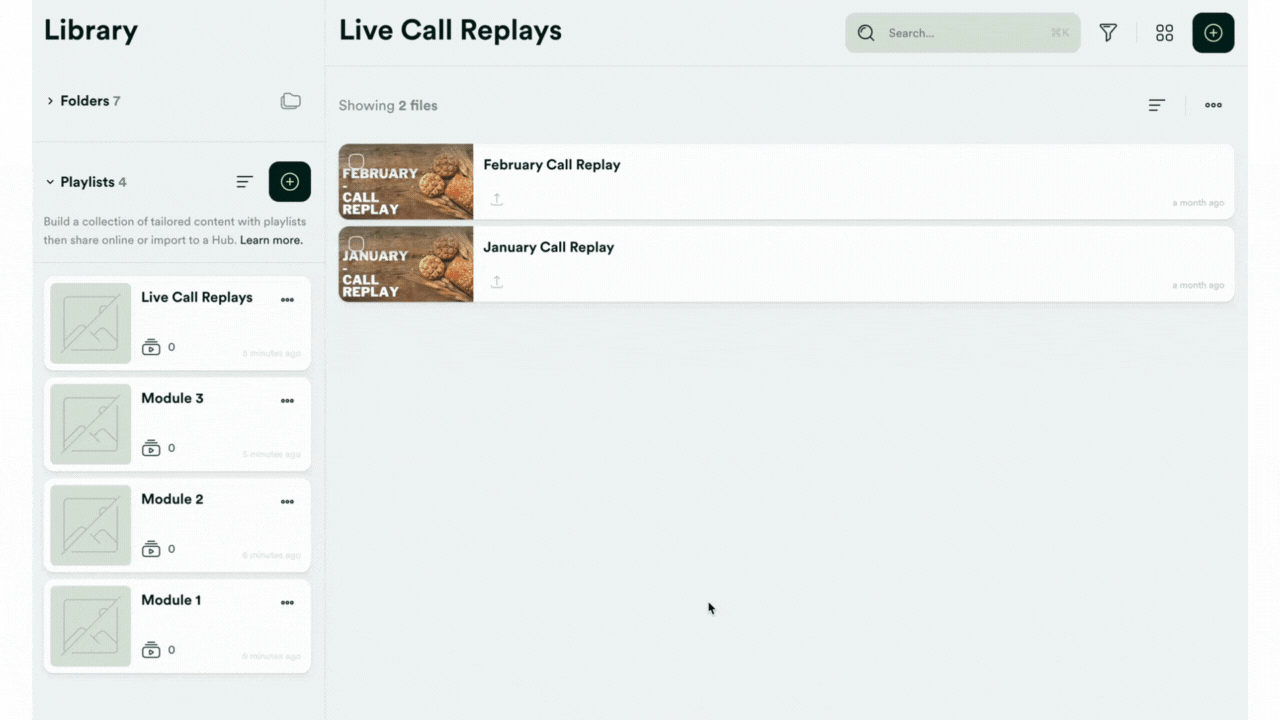Viewport: 1280px width, 720px height.
Task: Switch to grid view icon
Action: (1164, 33)
